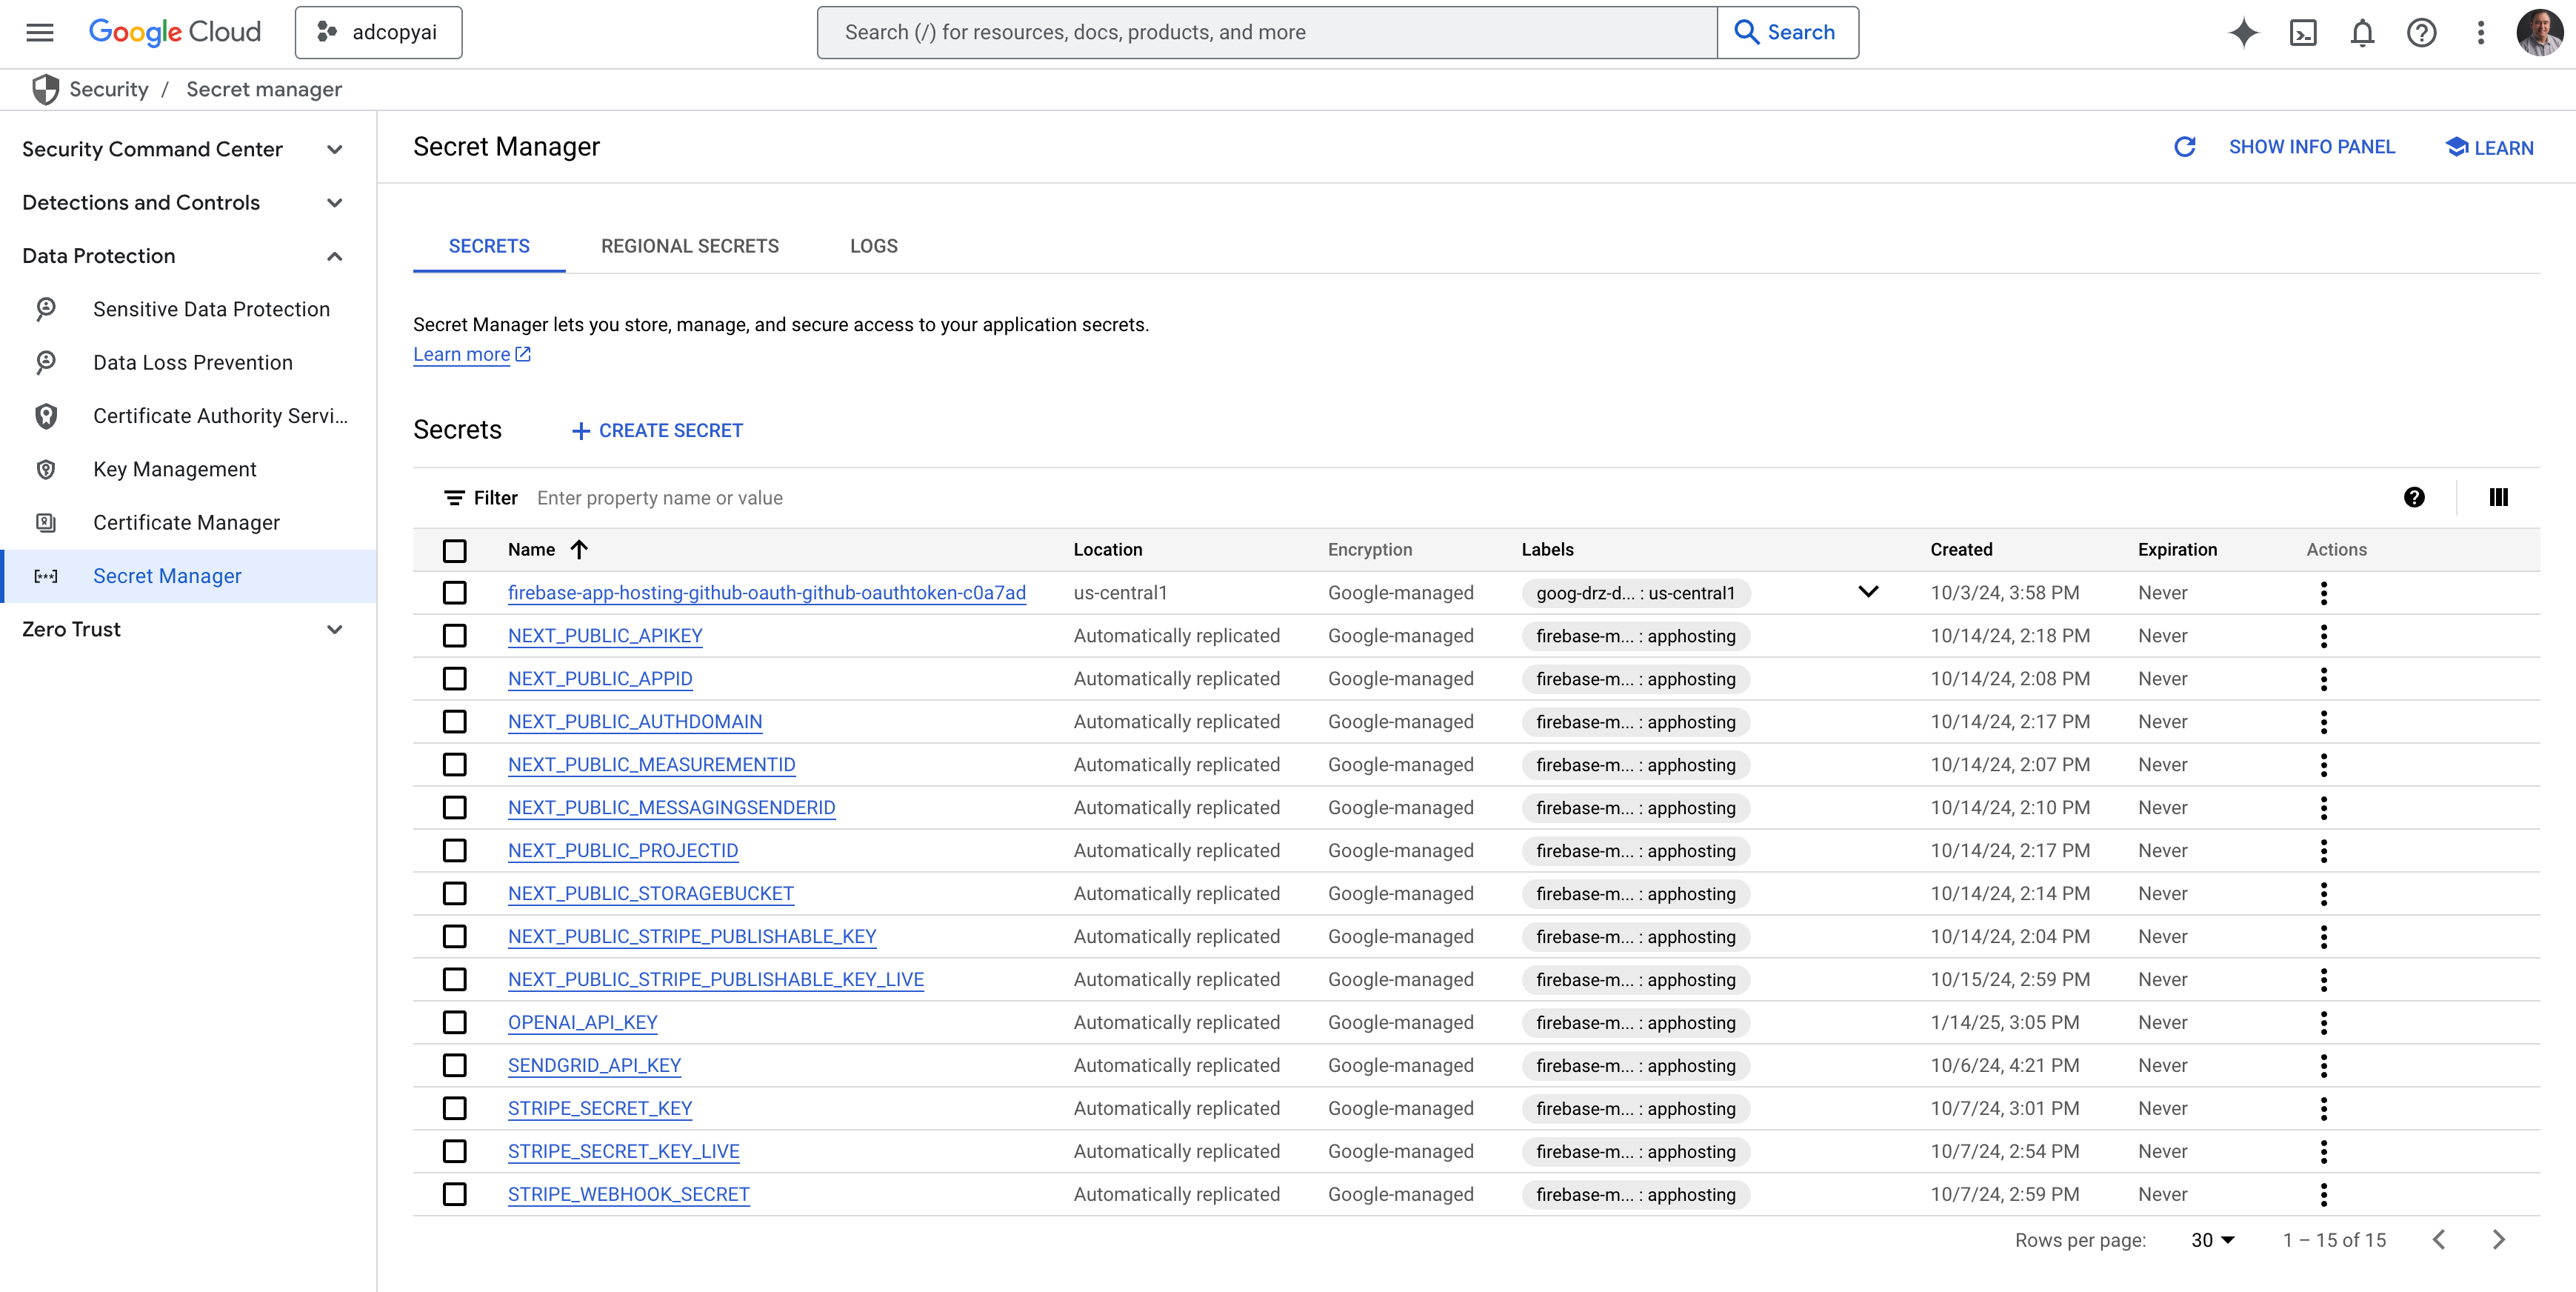This screenshot has width=2576, height=1292.
Task: Open the adcopyai project selector
Action: pos(378,32)
